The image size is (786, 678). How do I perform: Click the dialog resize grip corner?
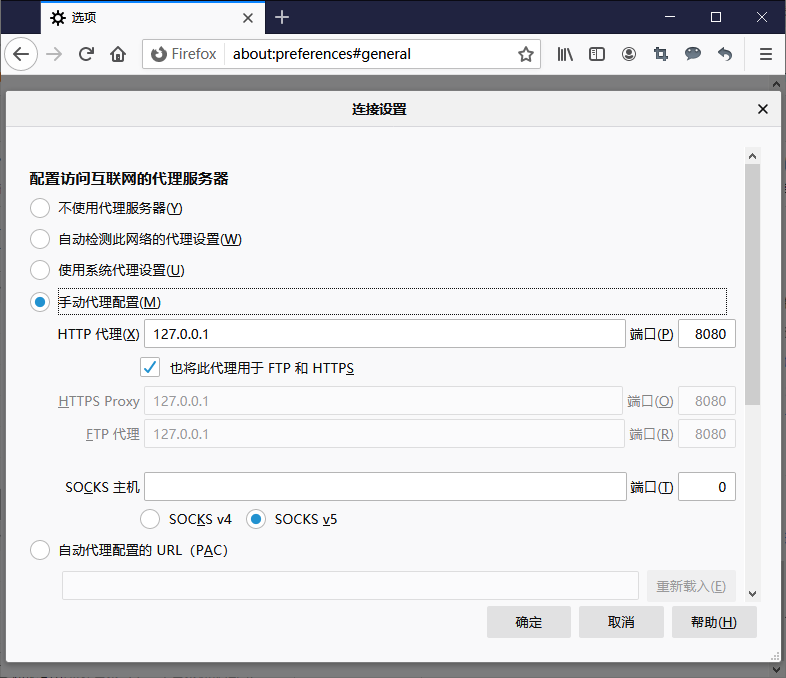[x=774, y=657]
